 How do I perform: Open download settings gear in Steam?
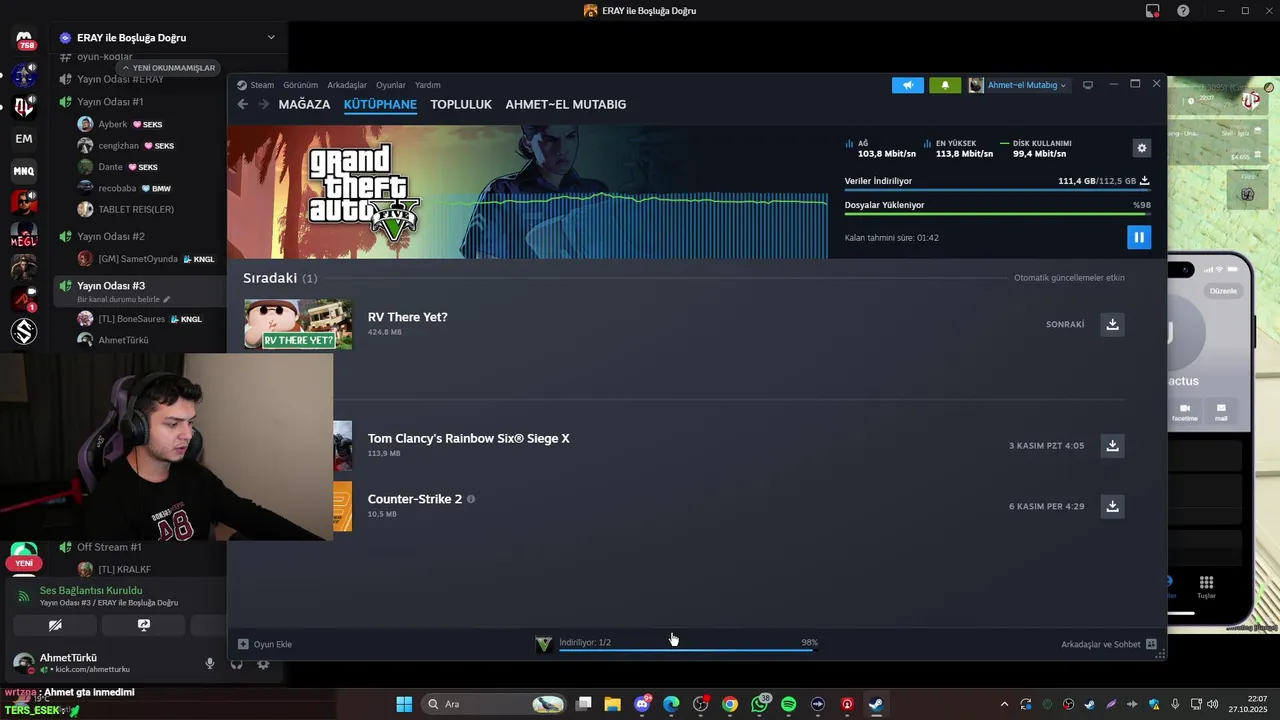(x=1142, y=148)
